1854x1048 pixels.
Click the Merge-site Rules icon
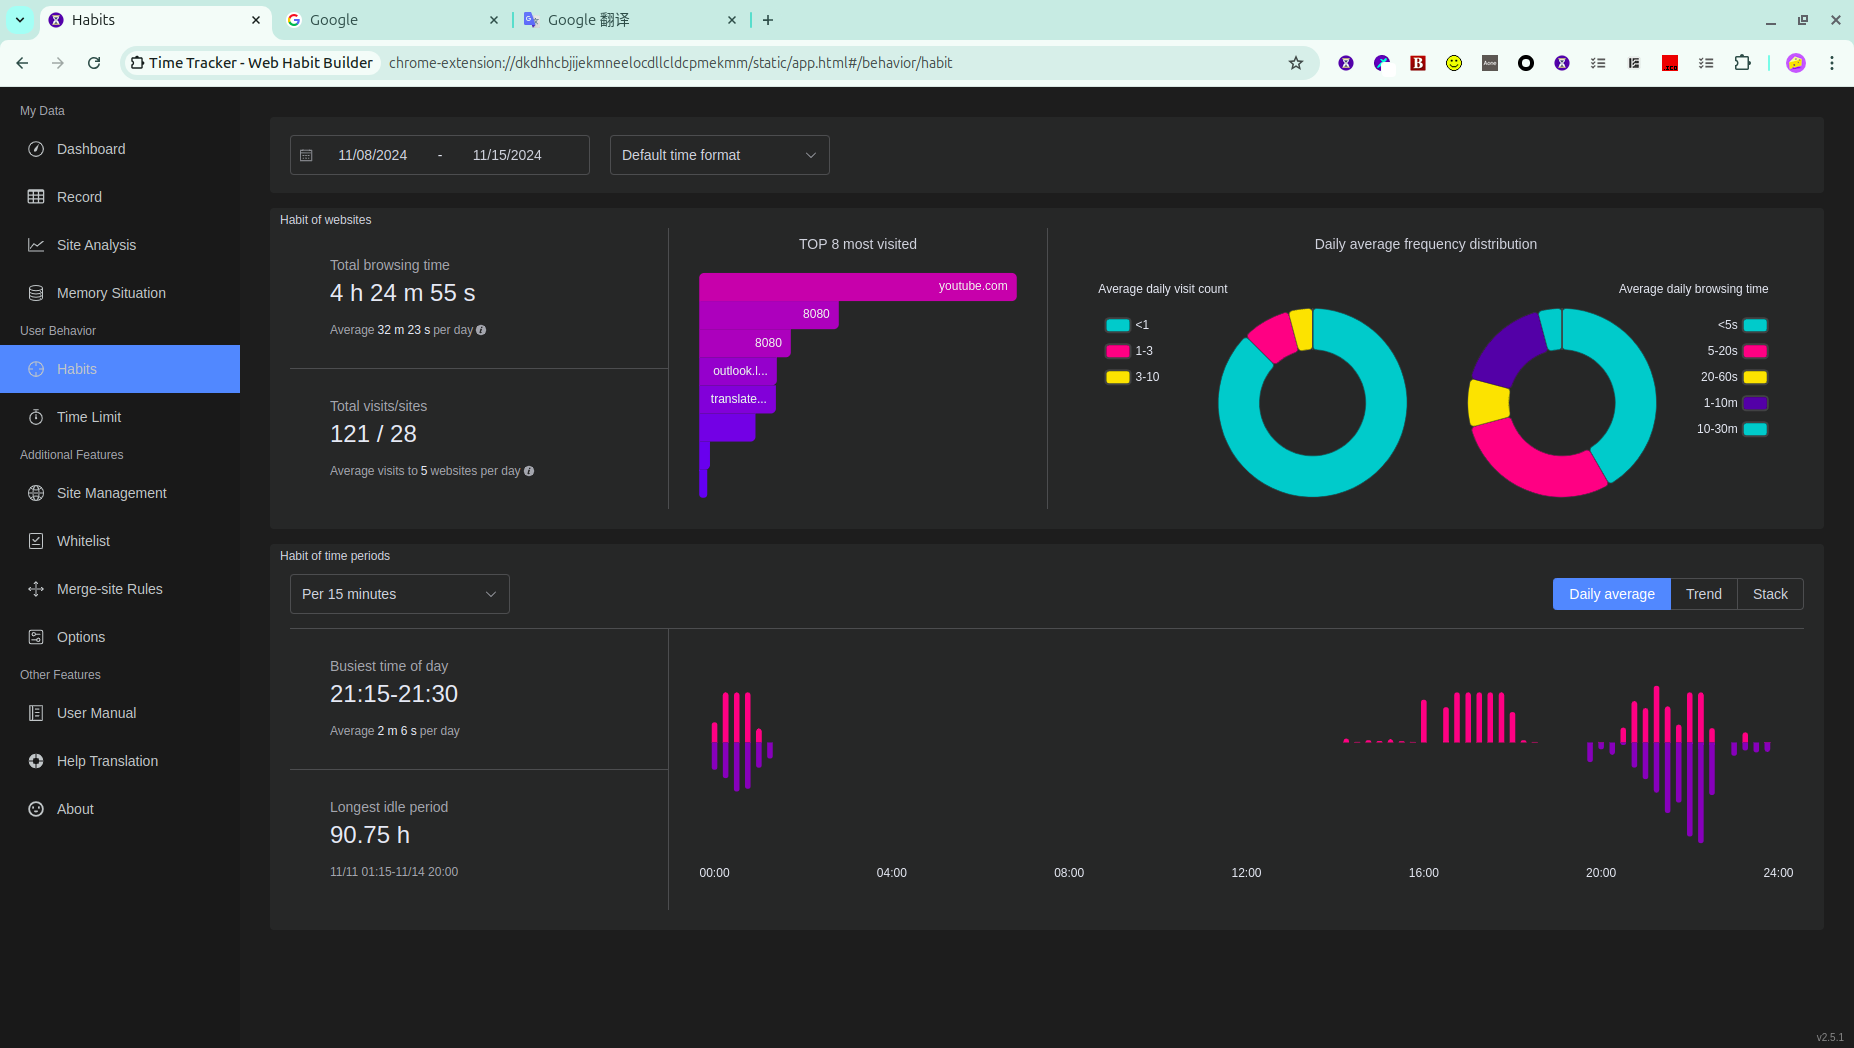[x=36, y=589]
